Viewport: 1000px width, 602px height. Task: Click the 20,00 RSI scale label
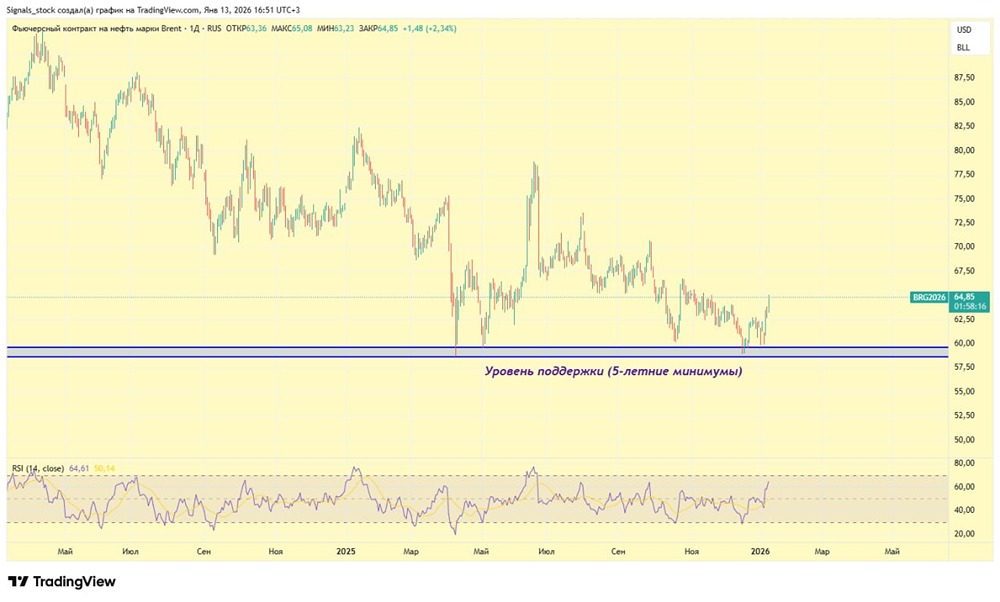pos(964,534)
